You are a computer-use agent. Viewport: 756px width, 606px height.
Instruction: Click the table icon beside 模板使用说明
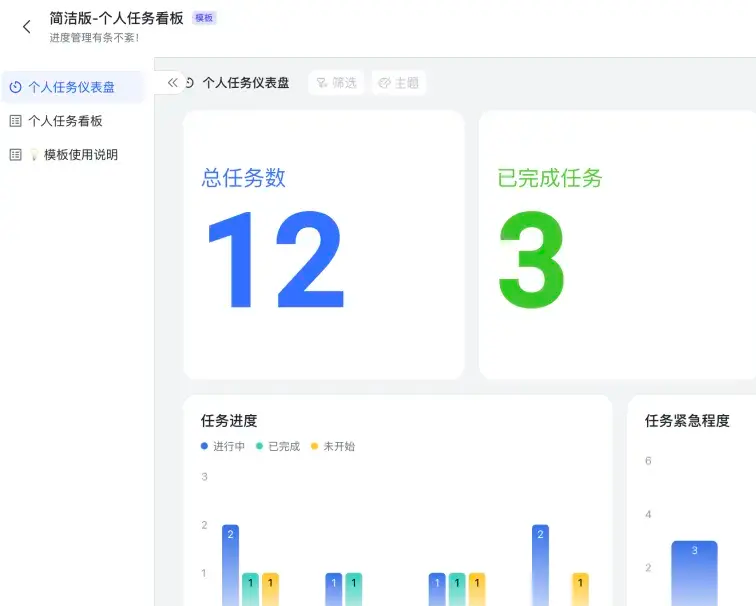click(15, 155)
